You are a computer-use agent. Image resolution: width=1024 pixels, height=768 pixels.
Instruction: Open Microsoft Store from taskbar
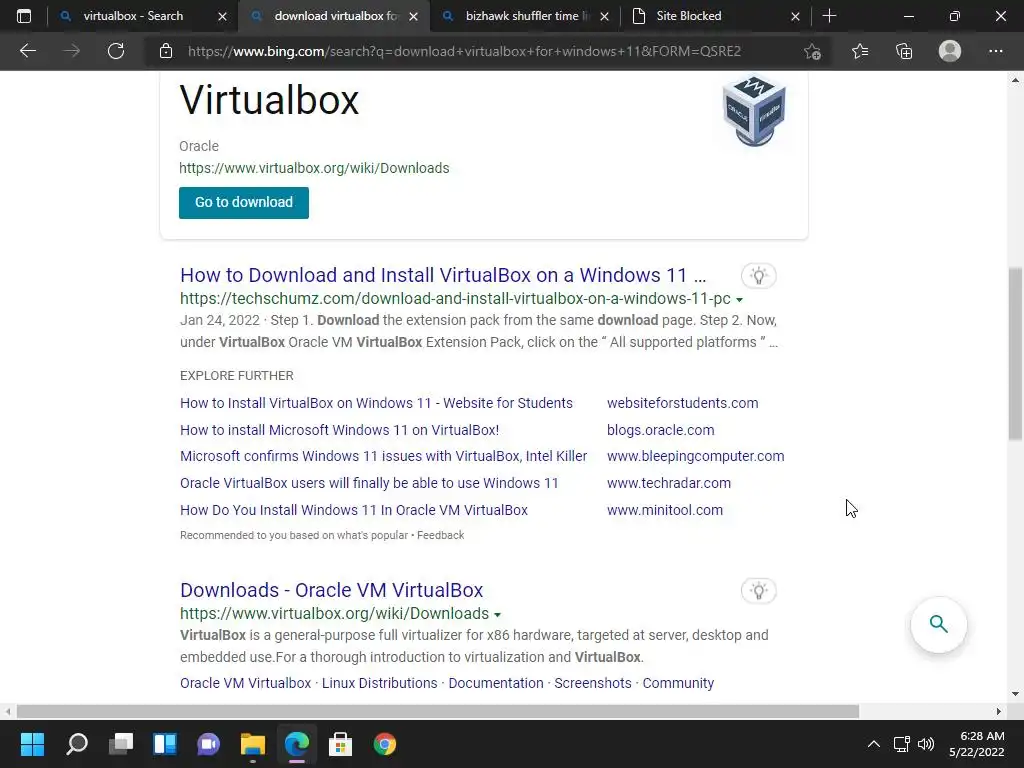pos(340,744)
